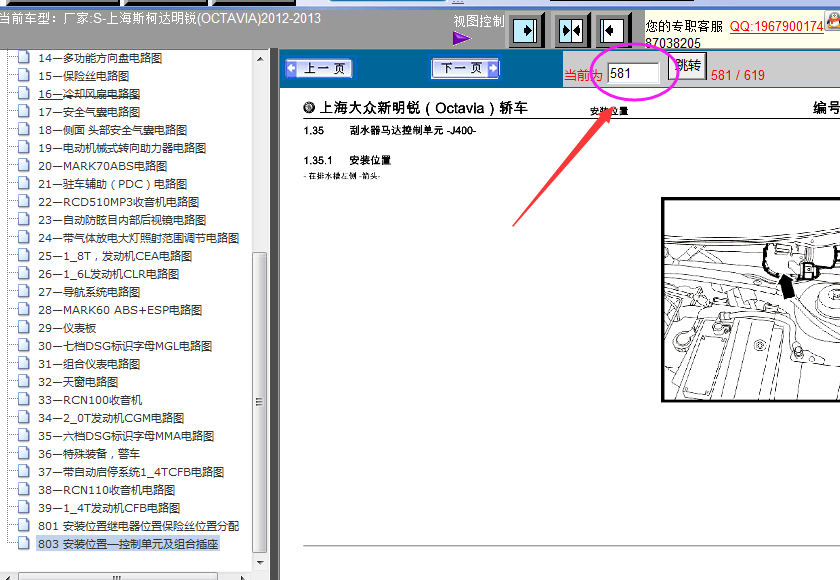Click the purple triangle under 视图控制
840x580 pixels.
click(x=461, y=39)
